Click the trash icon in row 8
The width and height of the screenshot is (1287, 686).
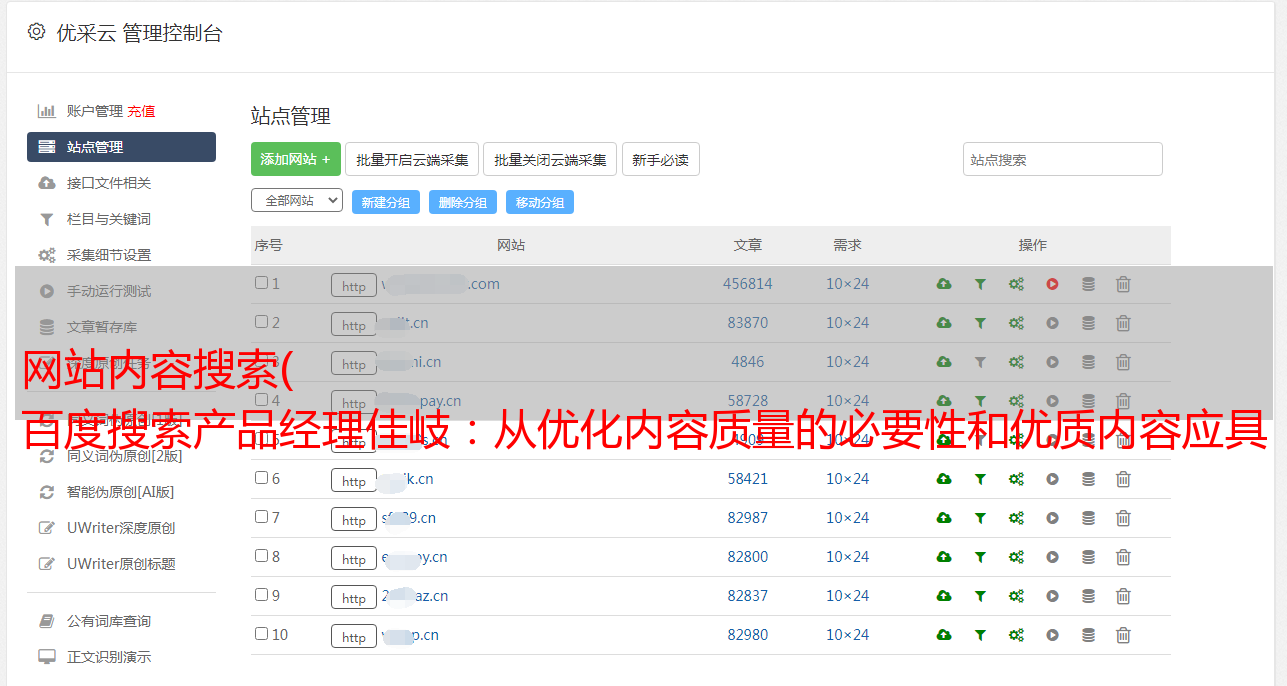pyautogui.click(x=1123, y=557)
